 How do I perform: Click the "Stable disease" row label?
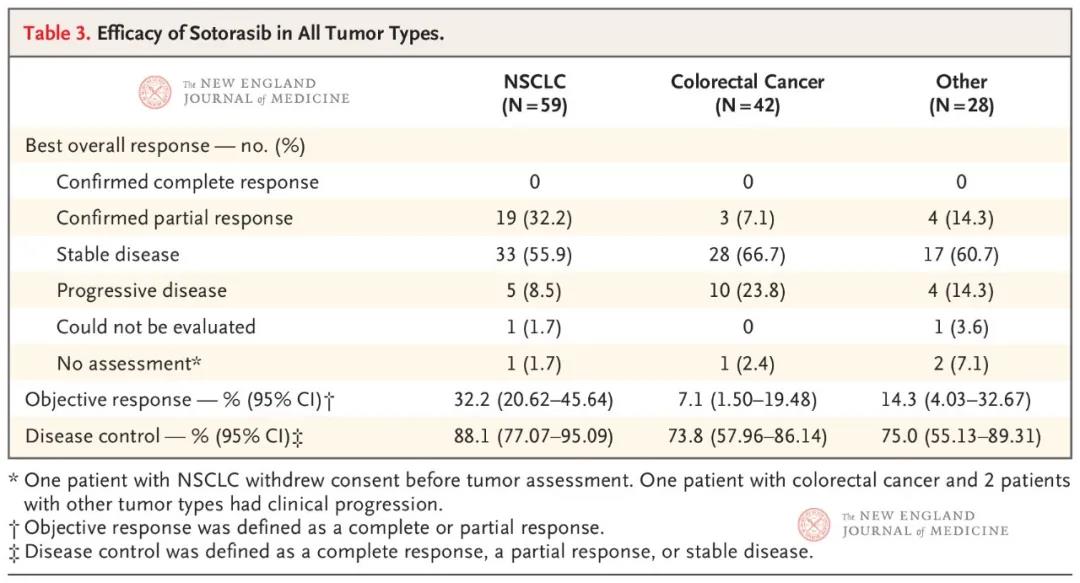[x=118, y=254]
